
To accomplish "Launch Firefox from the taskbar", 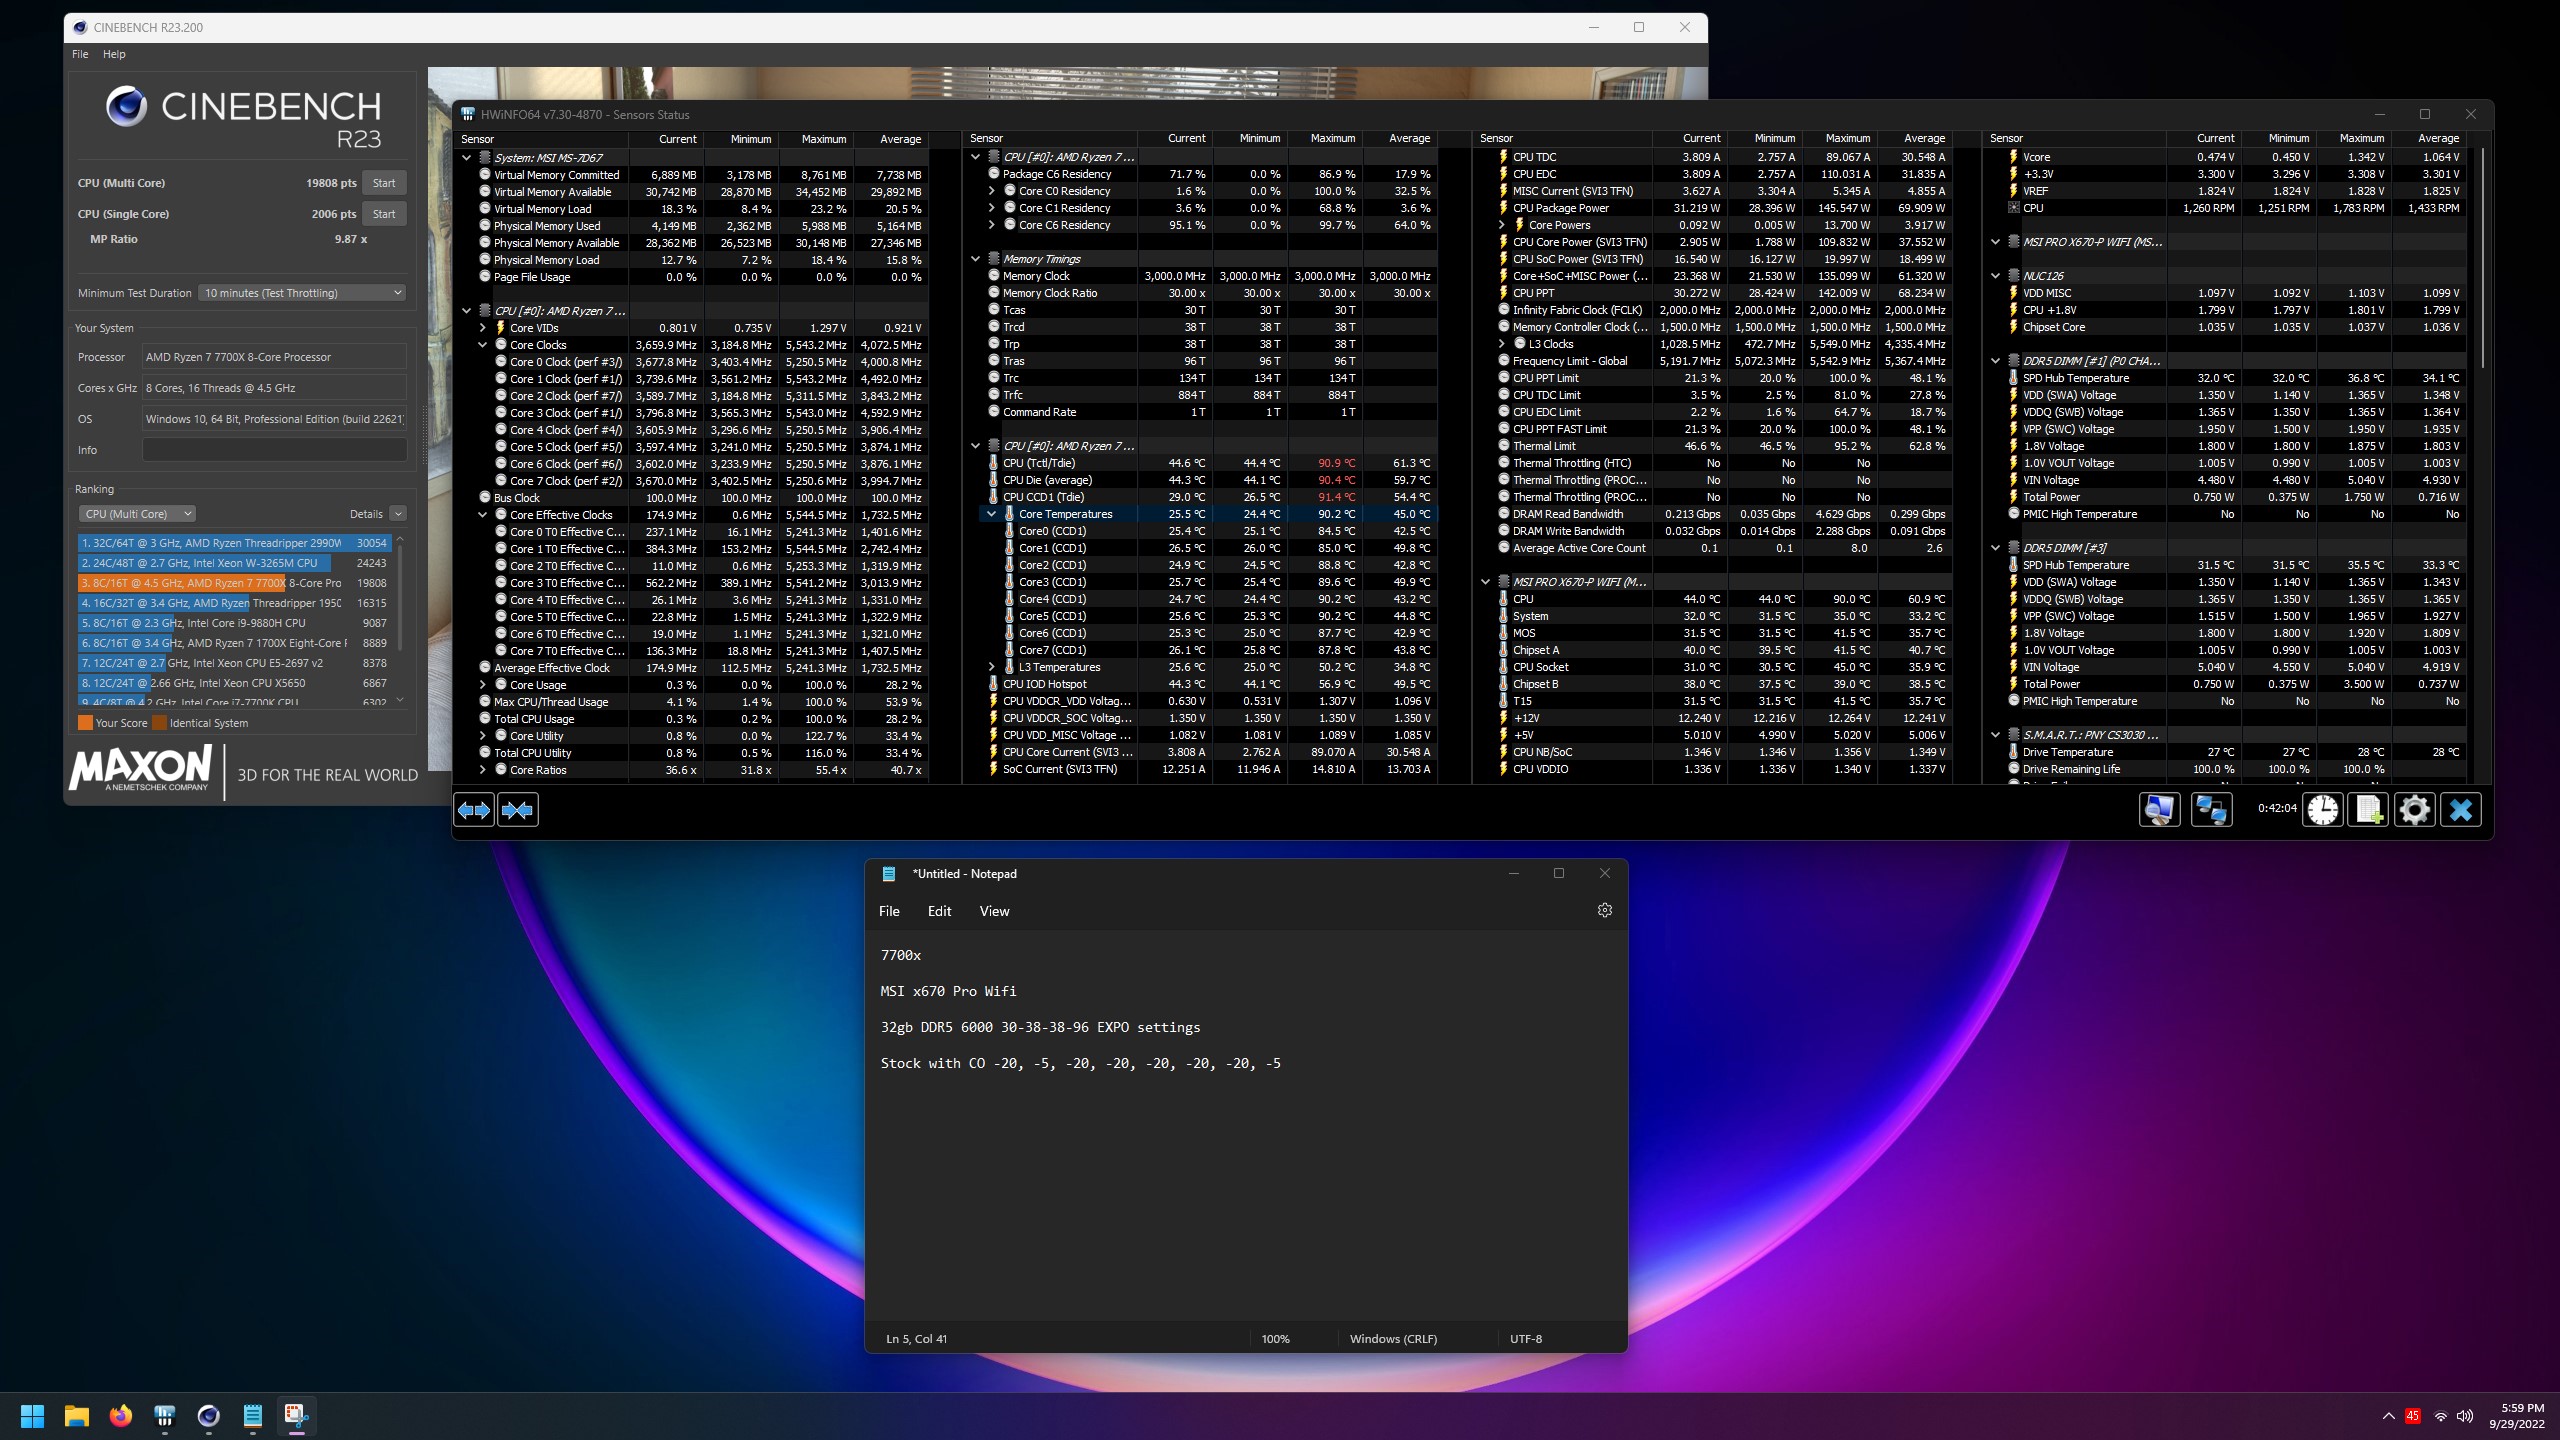I will pos(121,1416).
